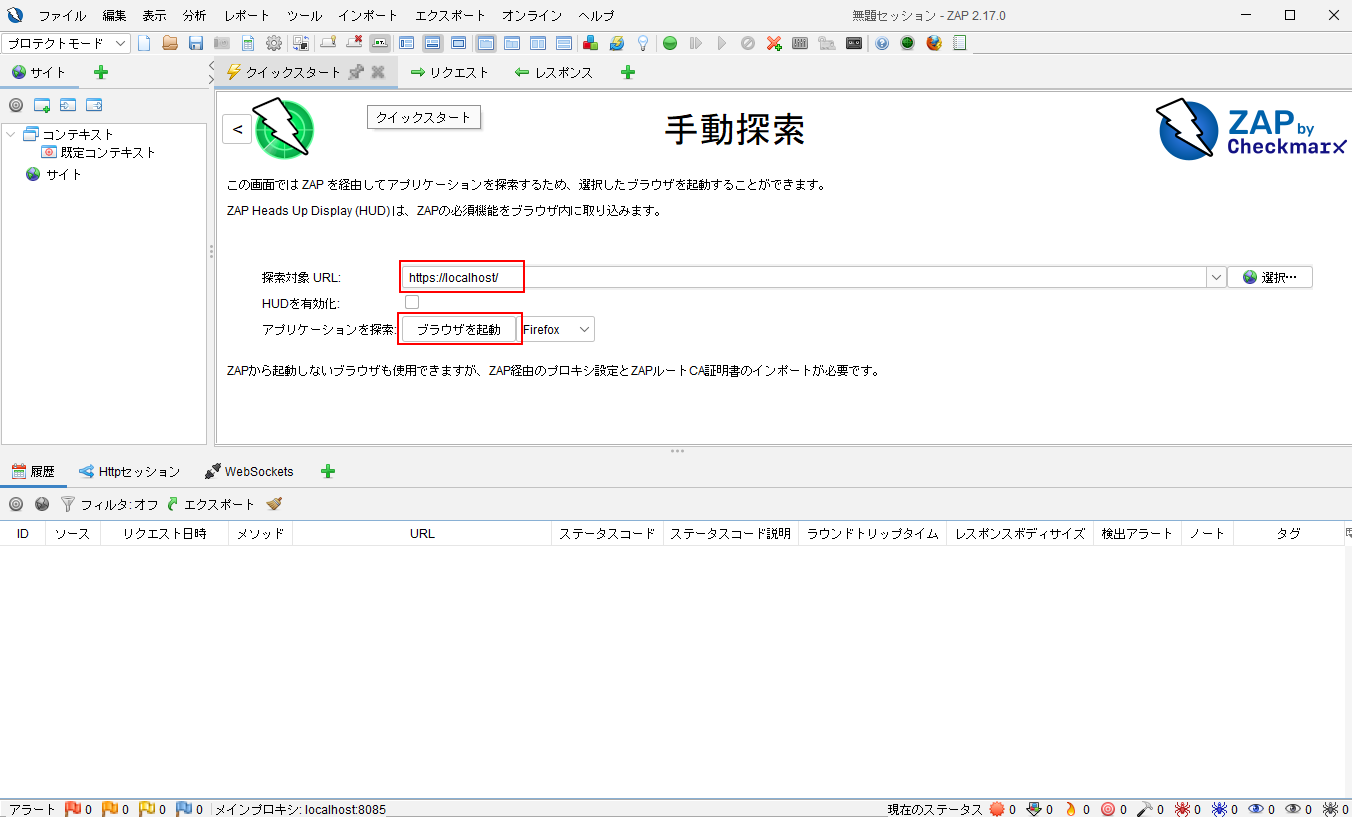Screen dimensions: 1352x818
Task: Close the クイックスタート tab
Action: tap(378, 72)
